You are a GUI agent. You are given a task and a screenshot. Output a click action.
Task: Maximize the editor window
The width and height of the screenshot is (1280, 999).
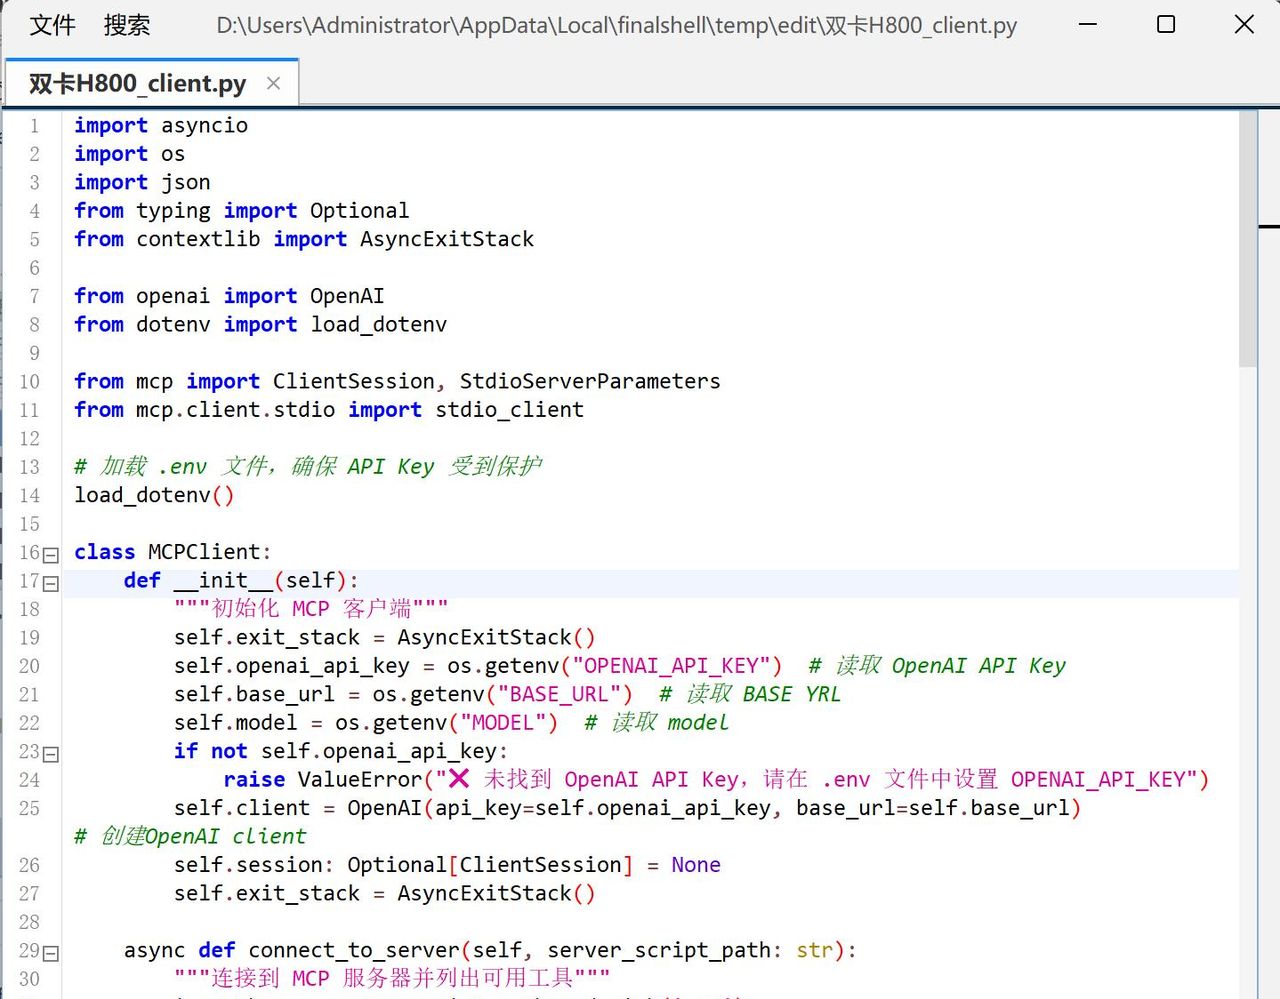point(1166,24)
